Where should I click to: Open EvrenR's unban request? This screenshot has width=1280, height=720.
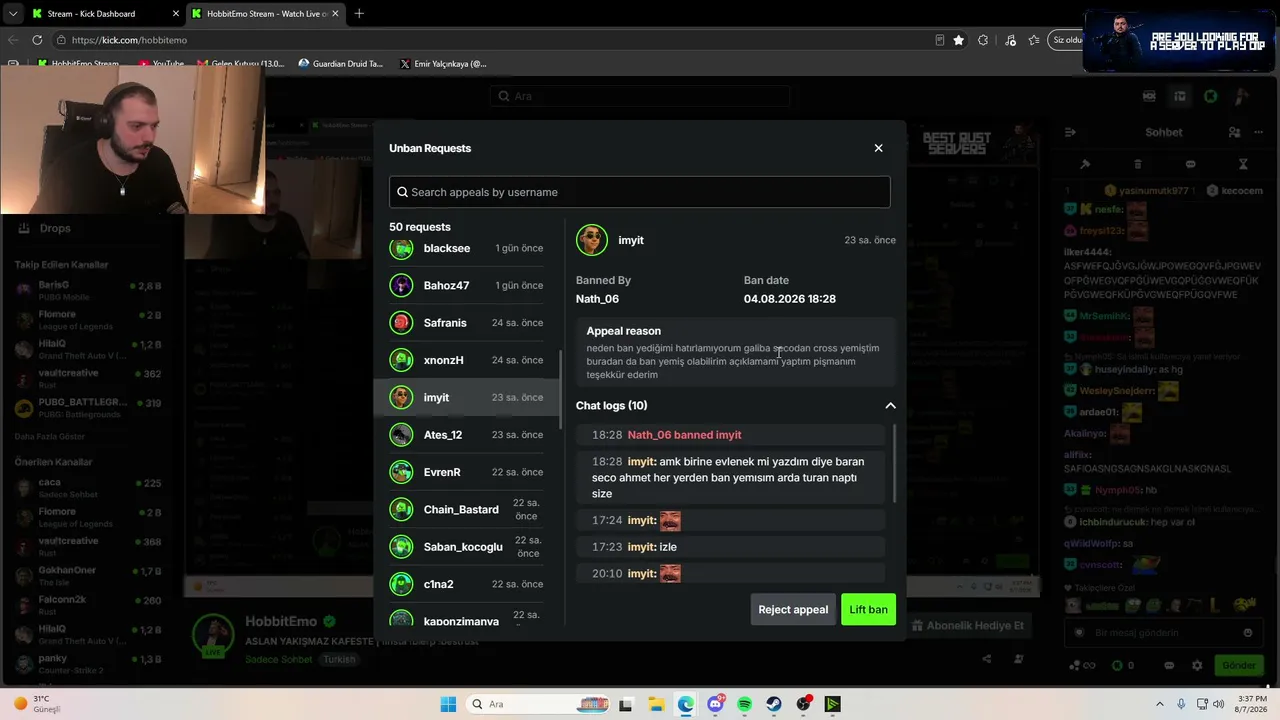[466, 472]
